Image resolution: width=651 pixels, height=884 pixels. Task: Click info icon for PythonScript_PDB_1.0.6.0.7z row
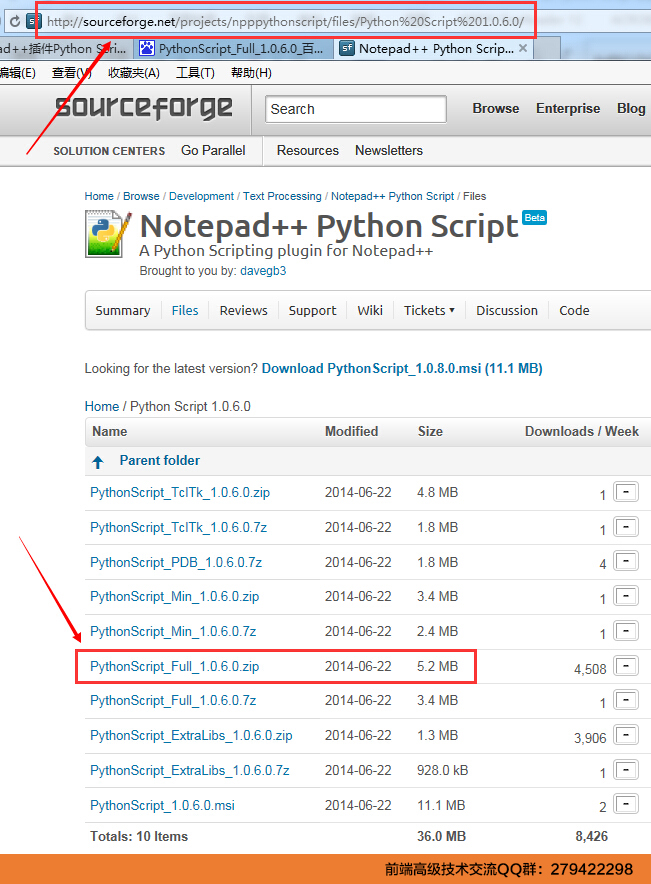(x=626, y=562)
